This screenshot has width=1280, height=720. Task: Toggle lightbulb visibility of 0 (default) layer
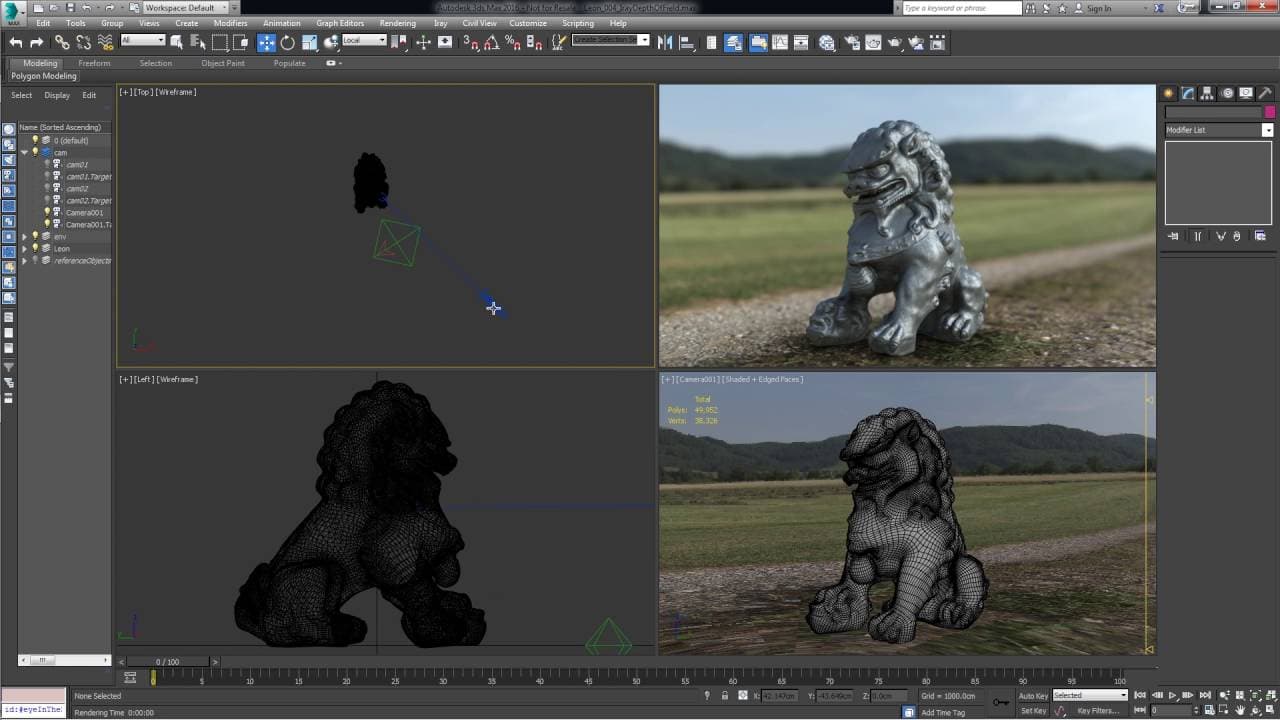[35, 140]
